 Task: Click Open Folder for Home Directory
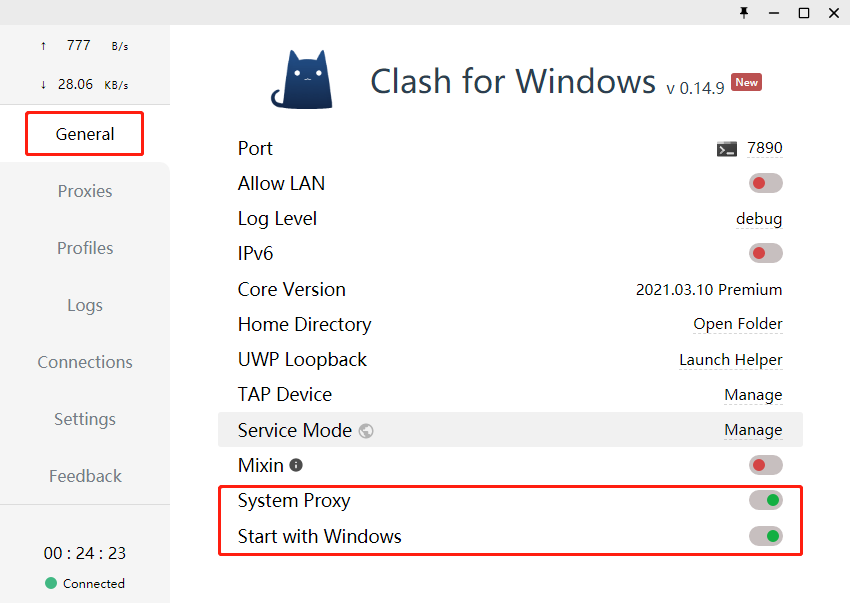pos(738,324)
